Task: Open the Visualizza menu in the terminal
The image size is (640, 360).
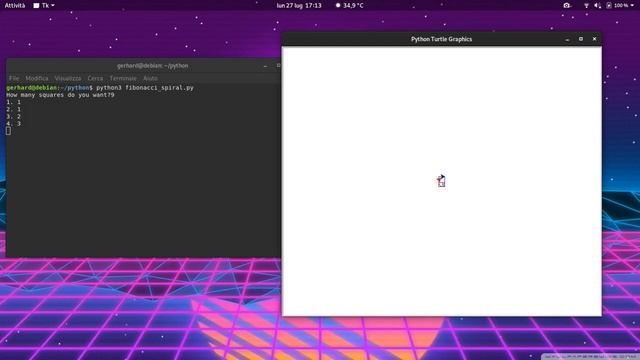Action: (x=68, y=78)
